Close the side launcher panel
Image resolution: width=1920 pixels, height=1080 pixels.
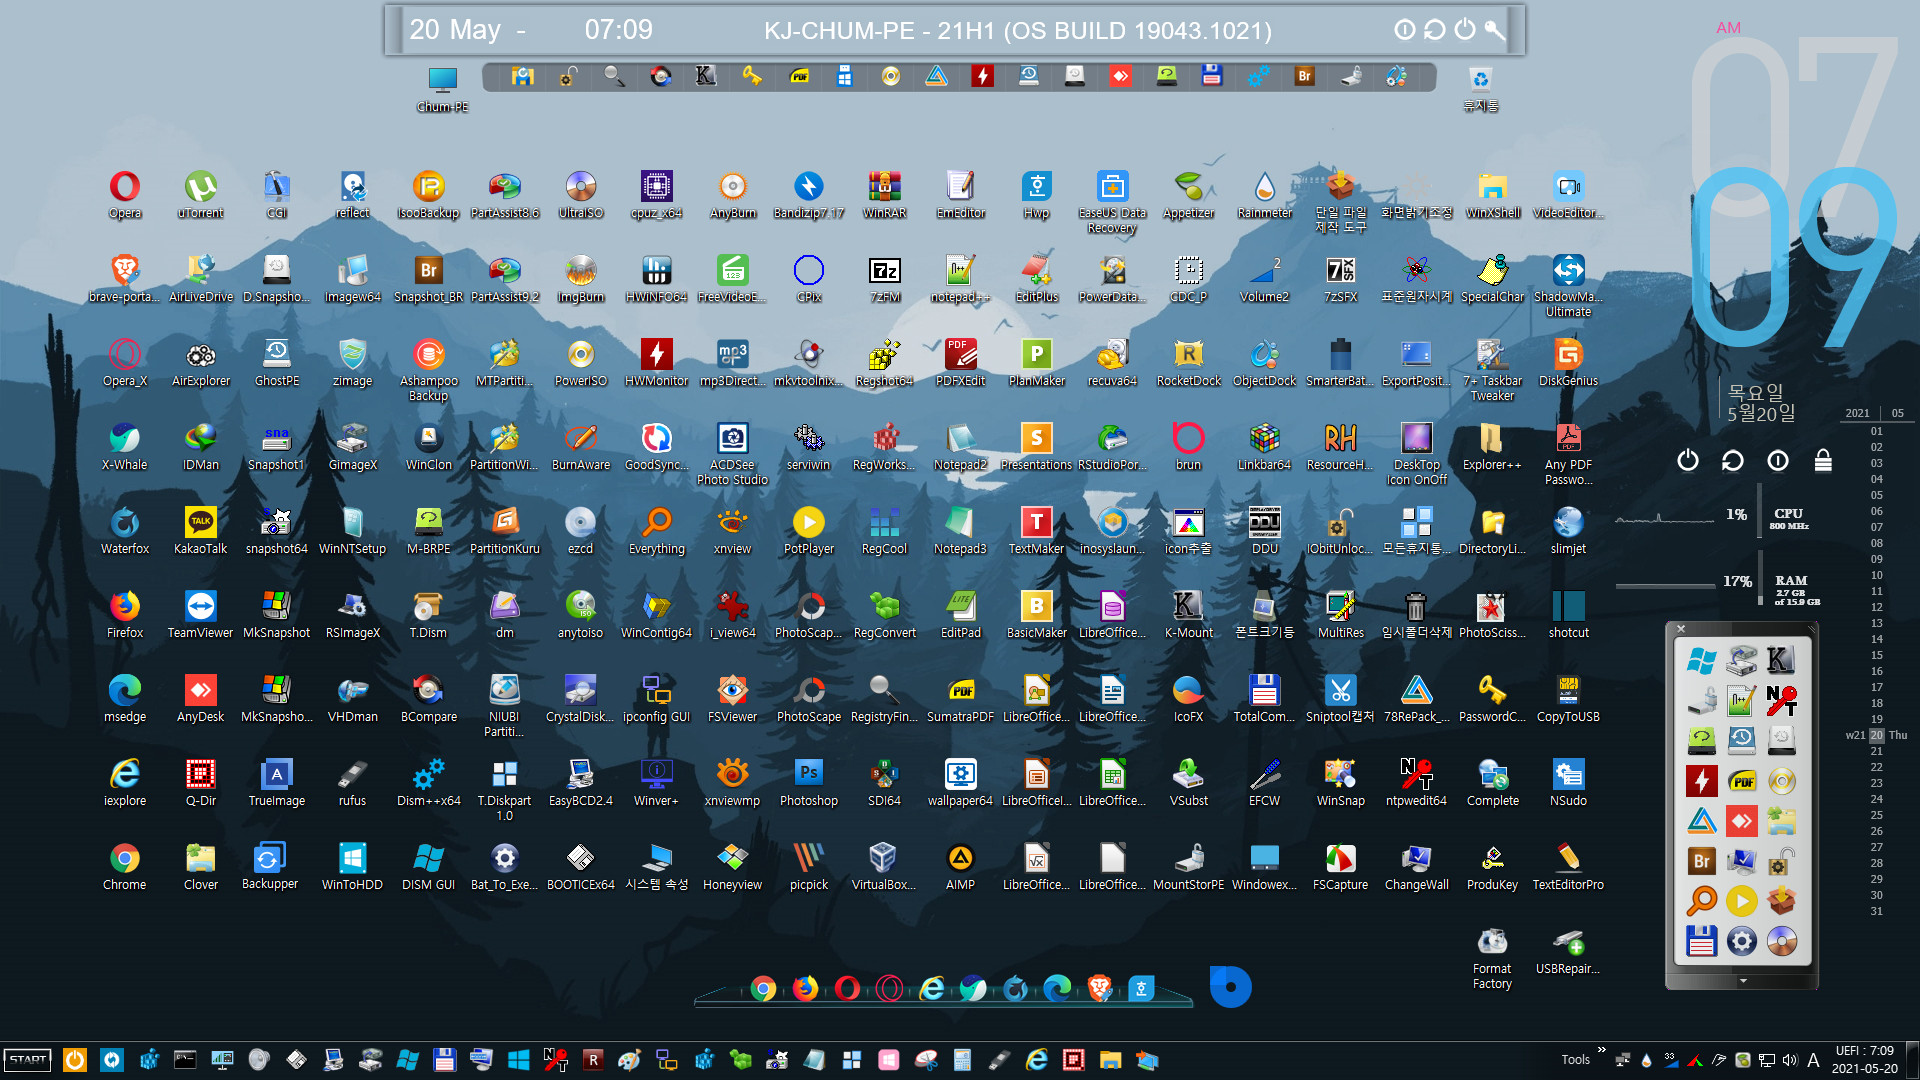[x=1681, y=629]
